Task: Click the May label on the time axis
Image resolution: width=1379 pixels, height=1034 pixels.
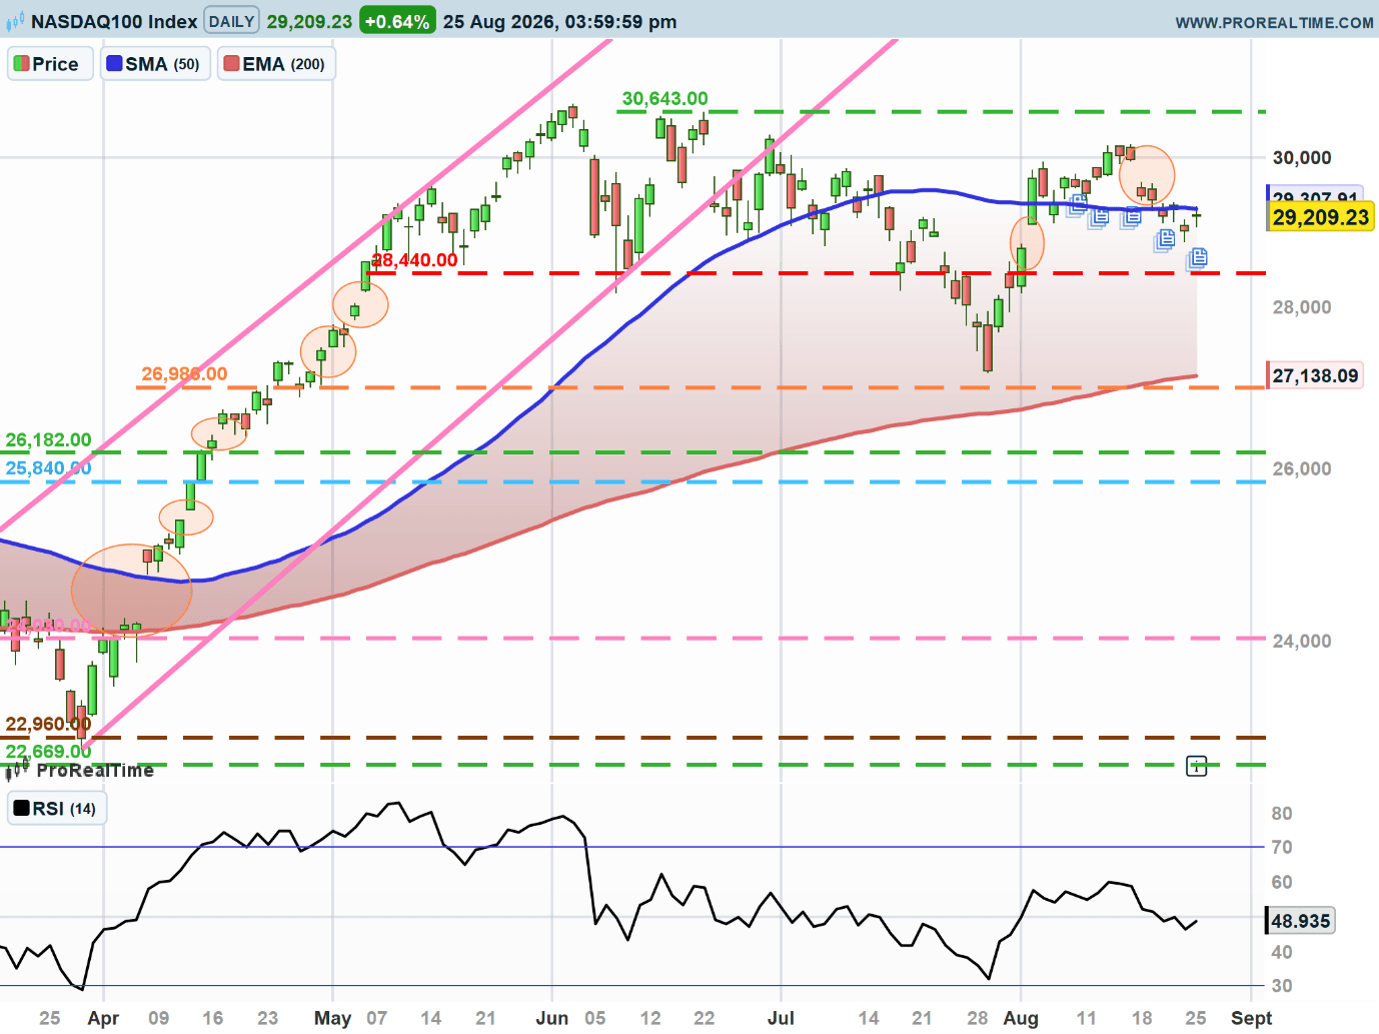Action: click(x=332, y=1018)
